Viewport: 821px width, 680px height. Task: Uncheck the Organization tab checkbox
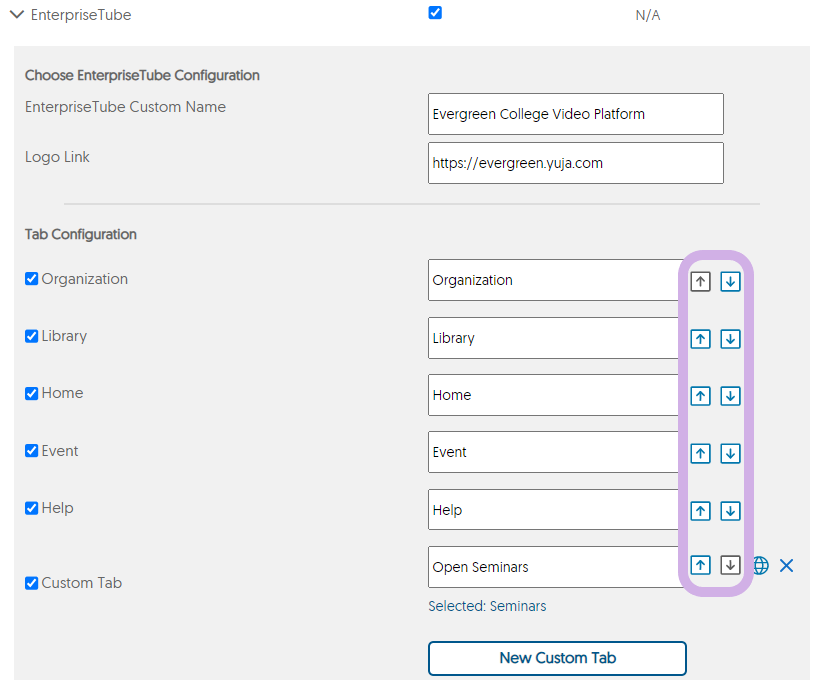click(31, 278)
